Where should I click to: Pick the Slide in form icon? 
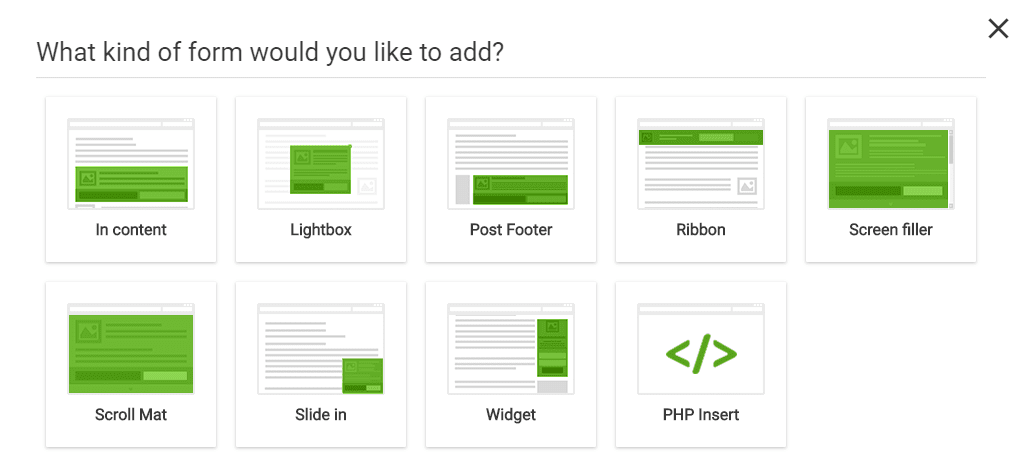click(321, 349)
